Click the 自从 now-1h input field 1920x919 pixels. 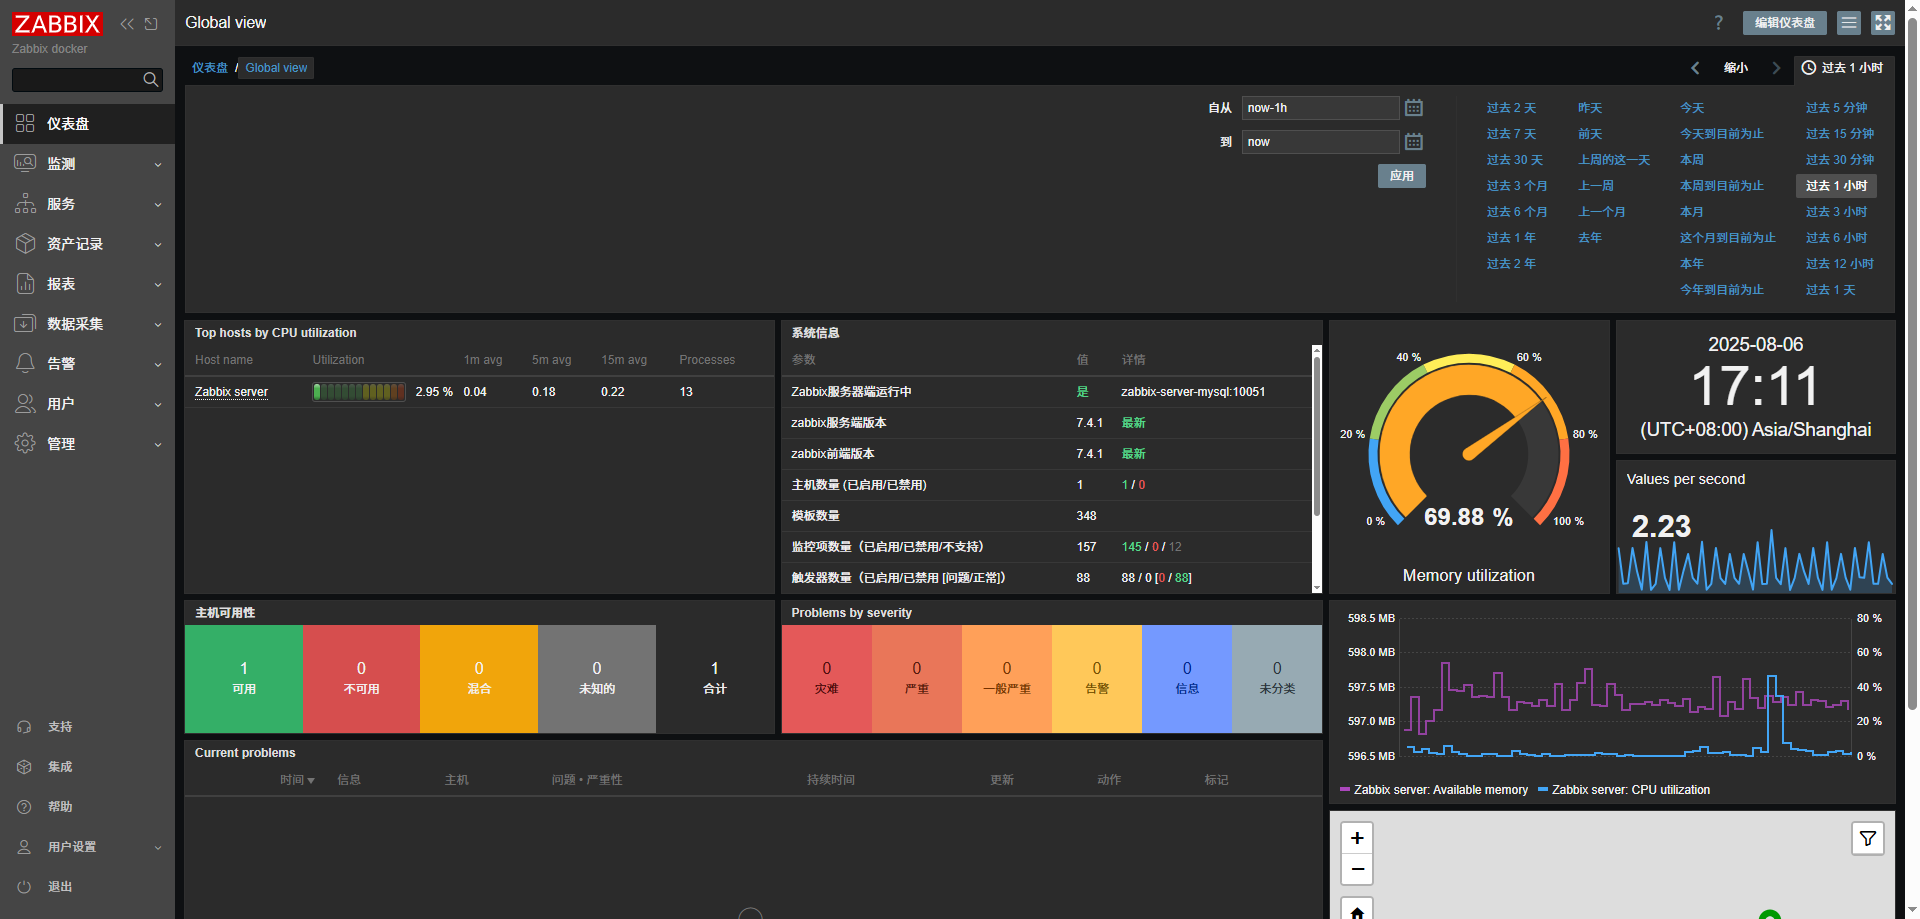(1320, 108)
